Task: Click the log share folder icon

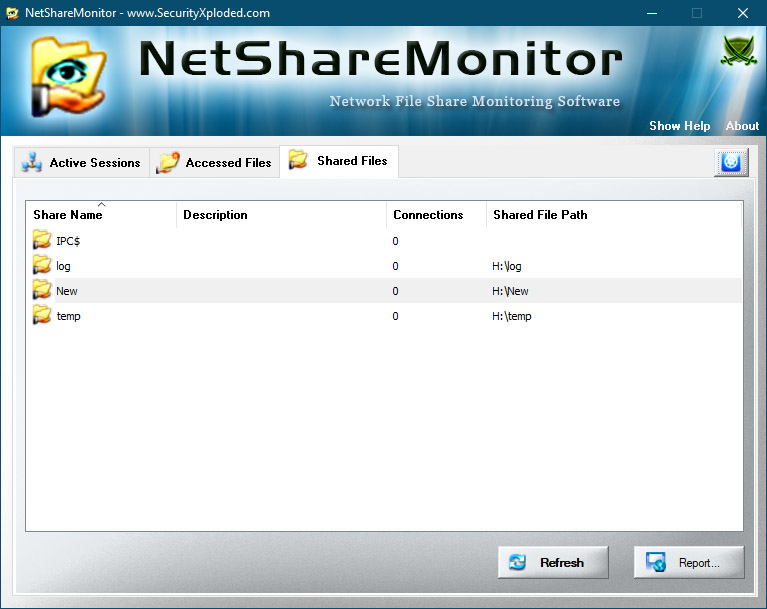Action: coord(42,265)
